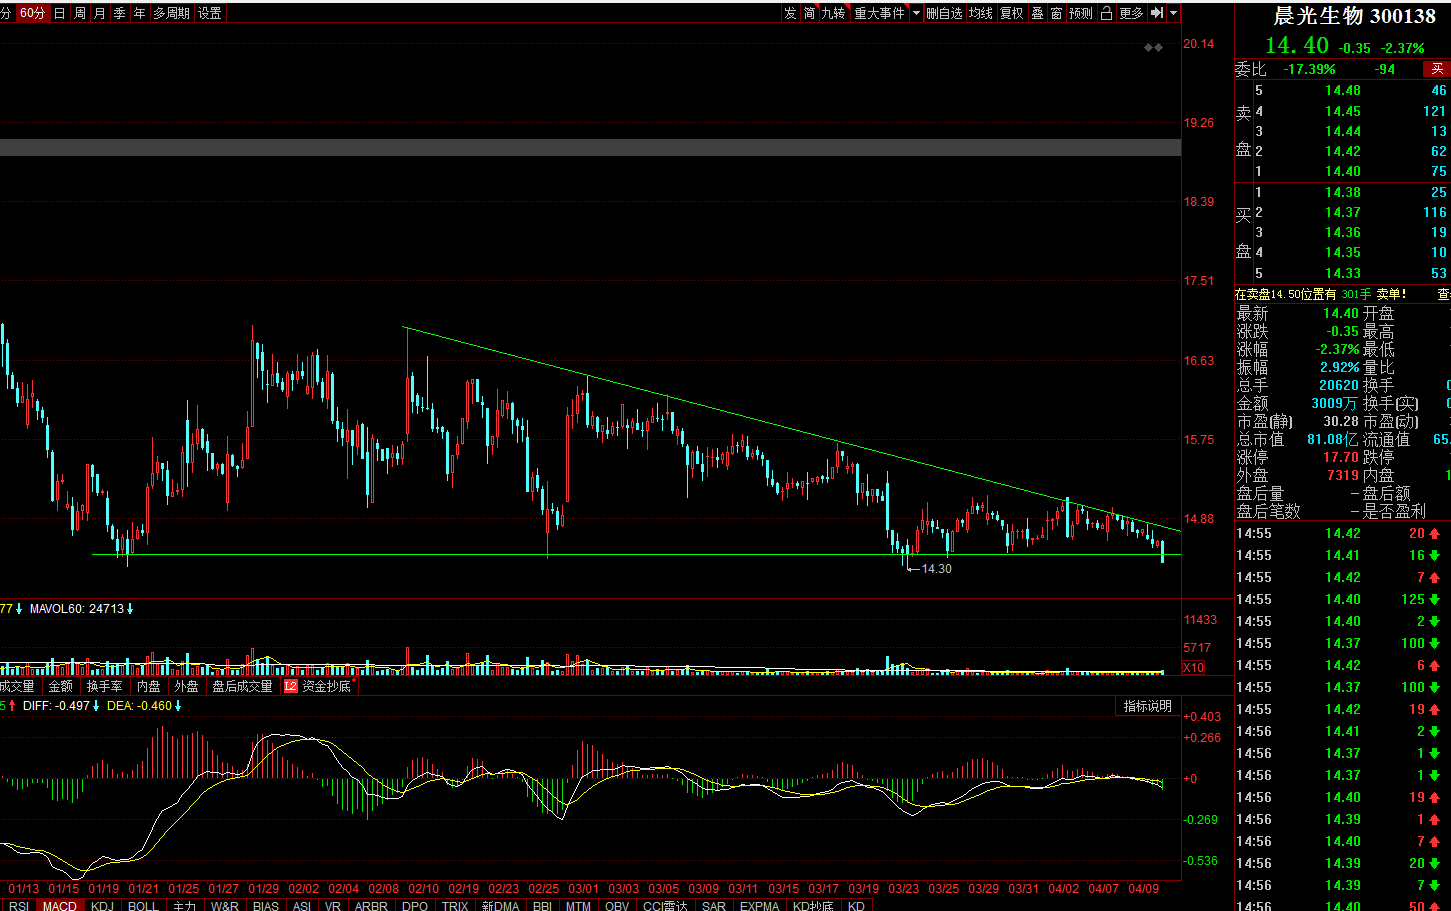The width and height of the screenshot is (1451, 911).
Task: Switch to the 周 weekly period
Action: click(x=80, y=13)
